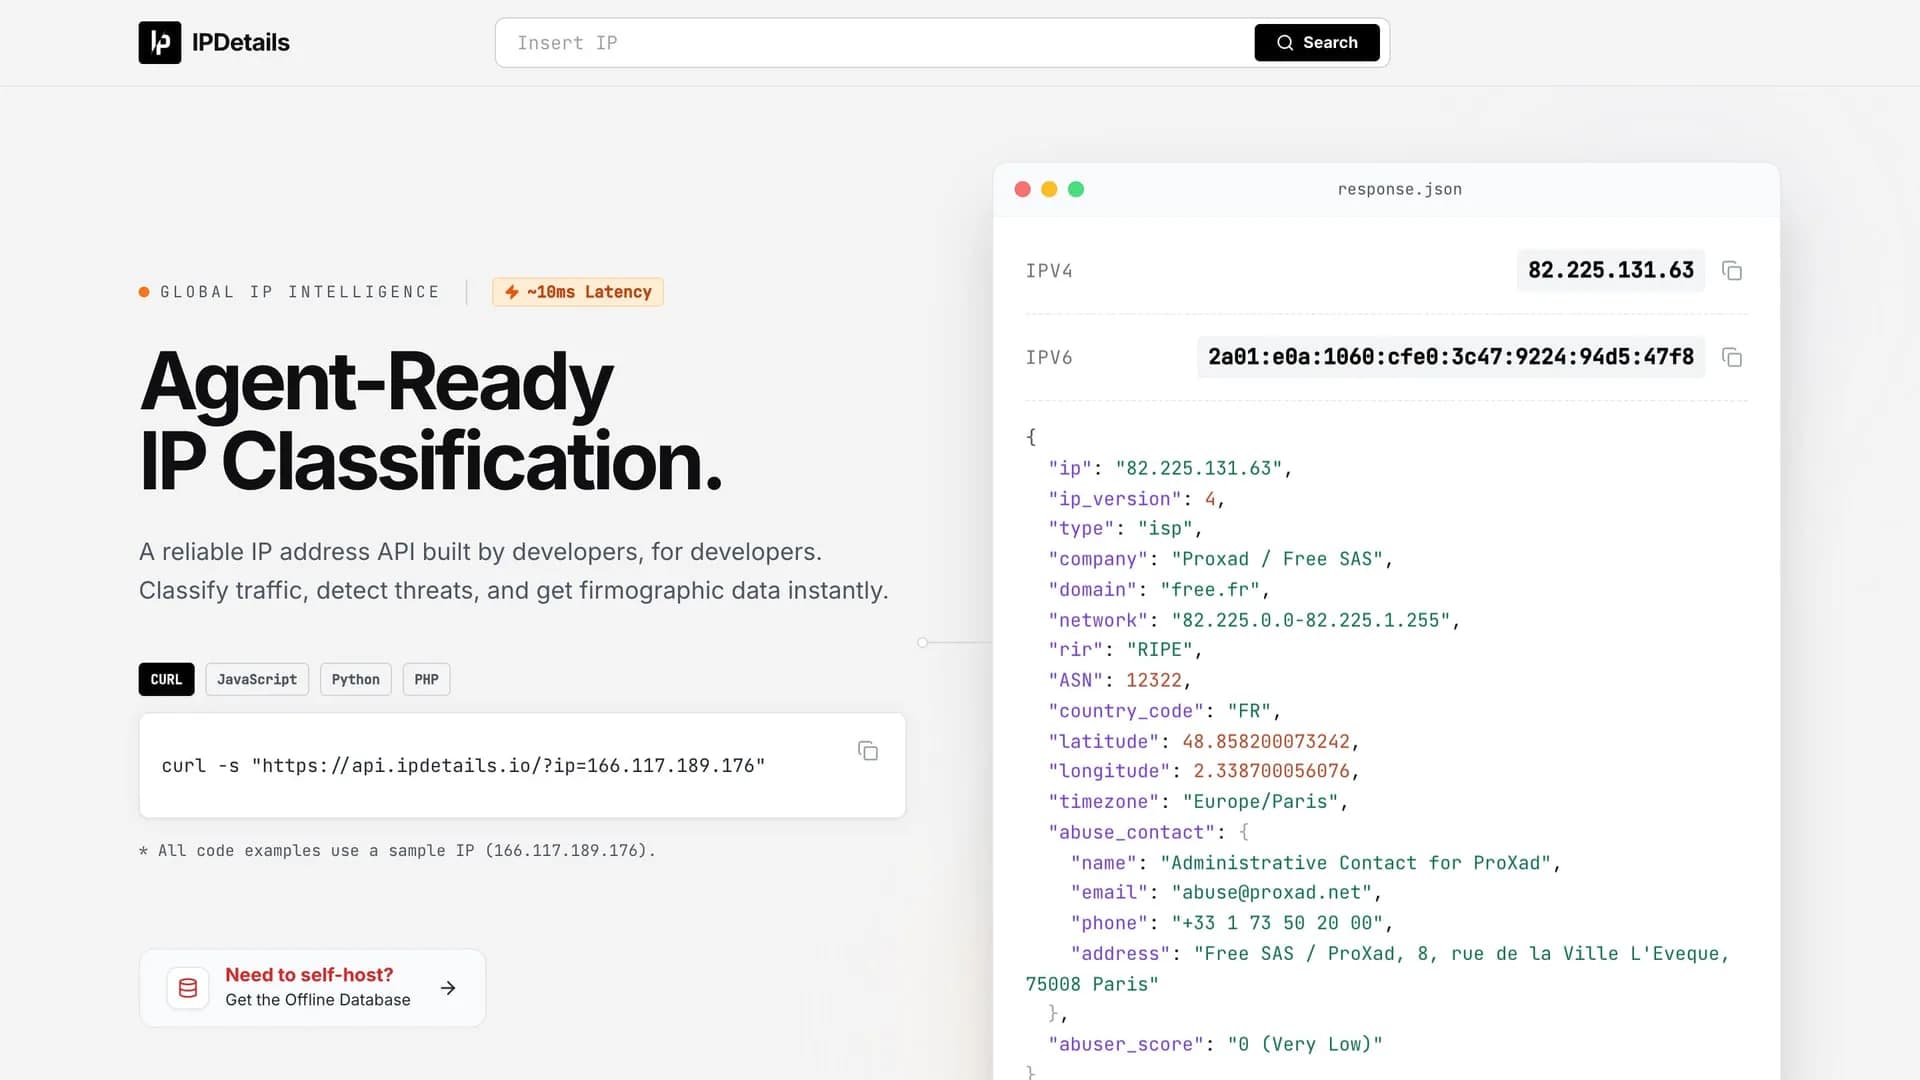Screen dimensions: 1920x1080
Task: Click the "latitude" value line
Action: point(1204,741)
